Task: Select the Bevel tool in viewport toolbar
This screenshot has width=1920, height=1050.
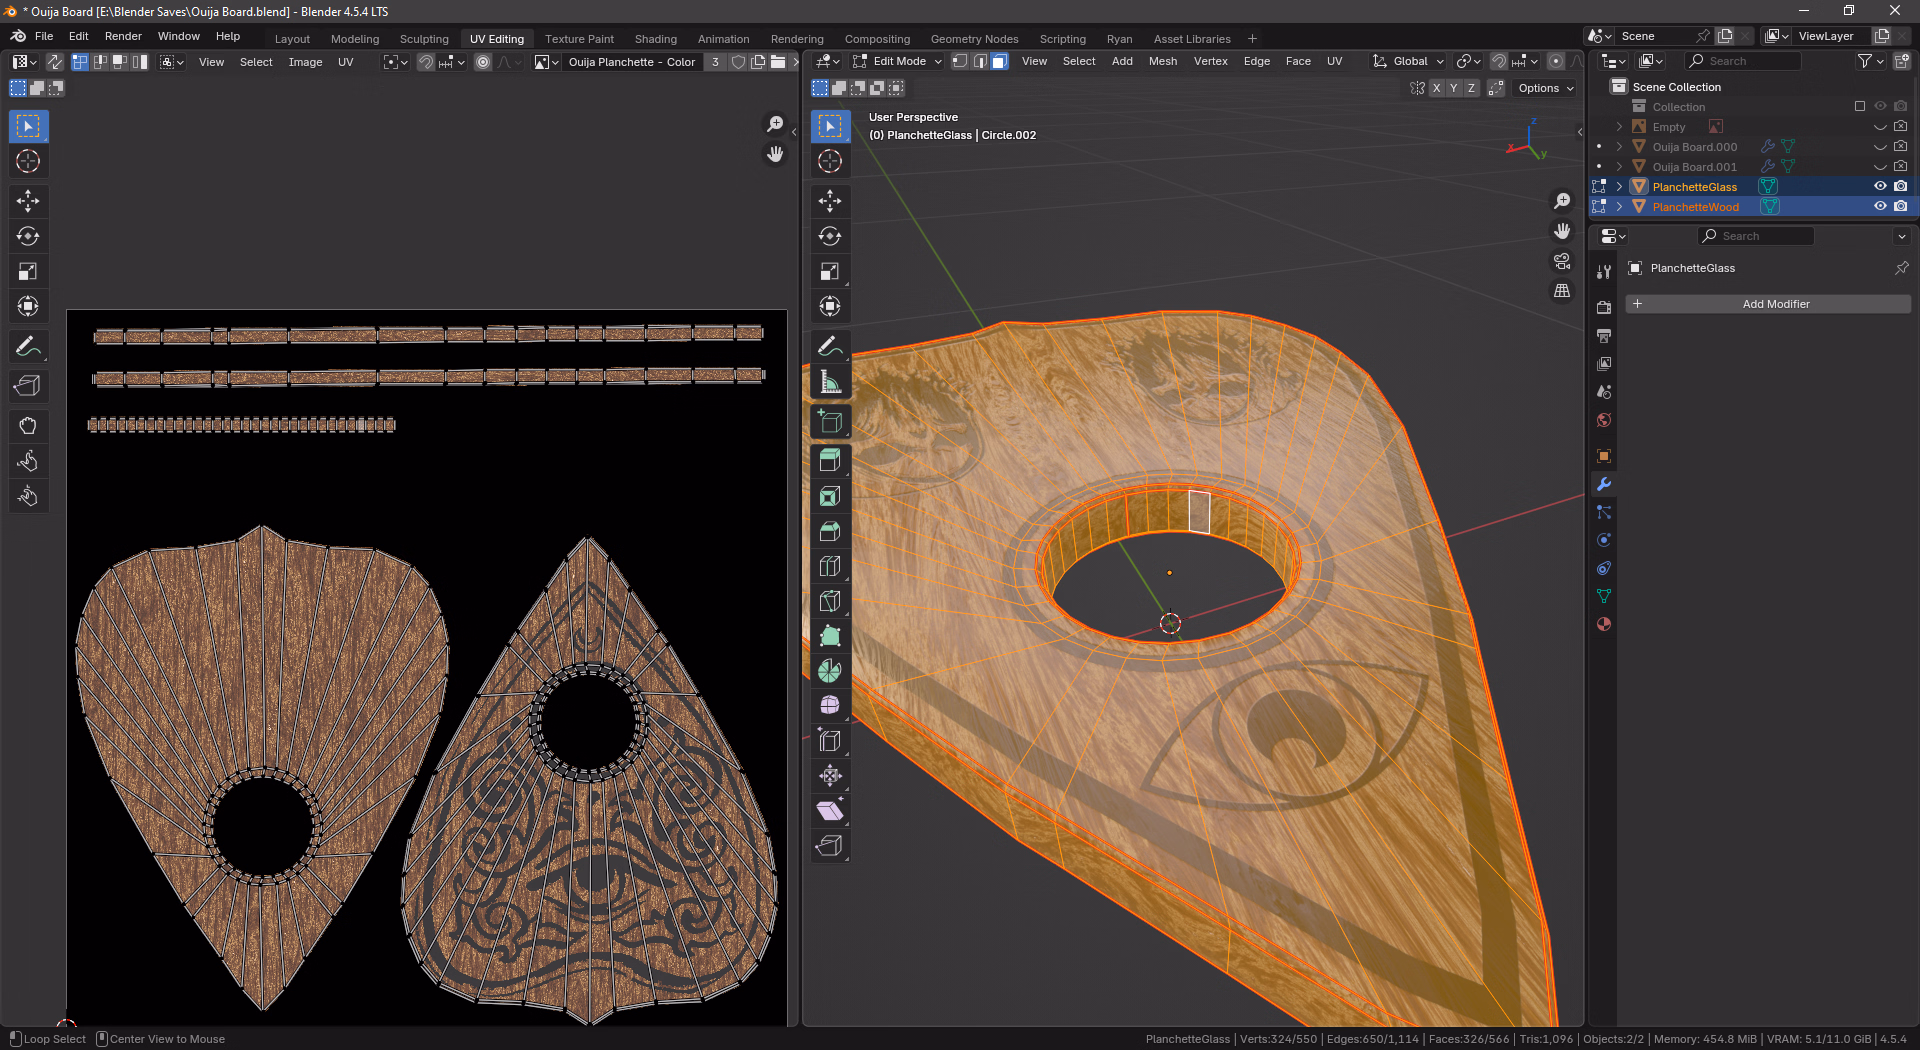Action: click(829, 531)
